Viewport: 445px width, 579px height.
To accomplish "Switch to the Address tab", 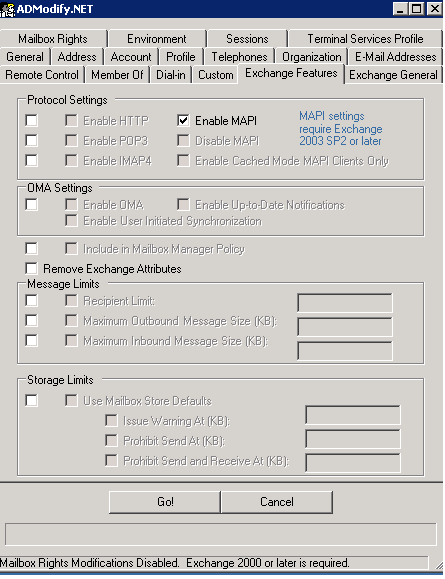I will pyautogui.click(x=77, y=57).
